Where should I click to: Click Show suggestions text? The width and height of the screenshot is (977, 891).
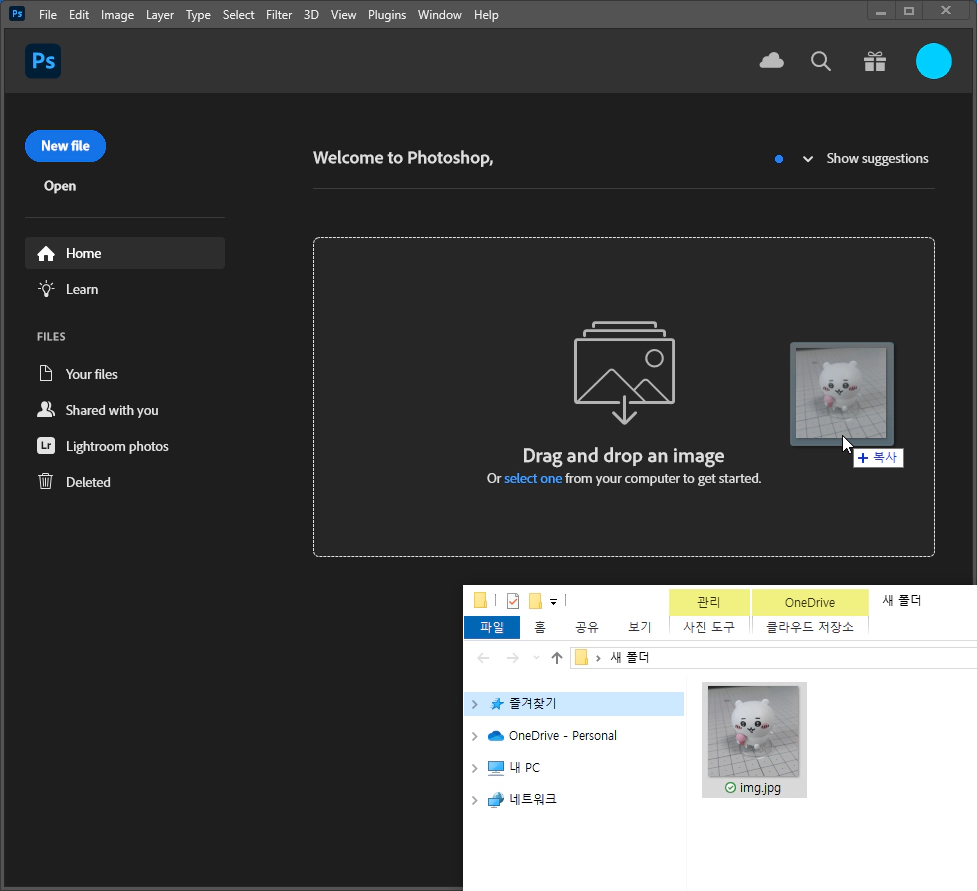[x=877, y=158]
